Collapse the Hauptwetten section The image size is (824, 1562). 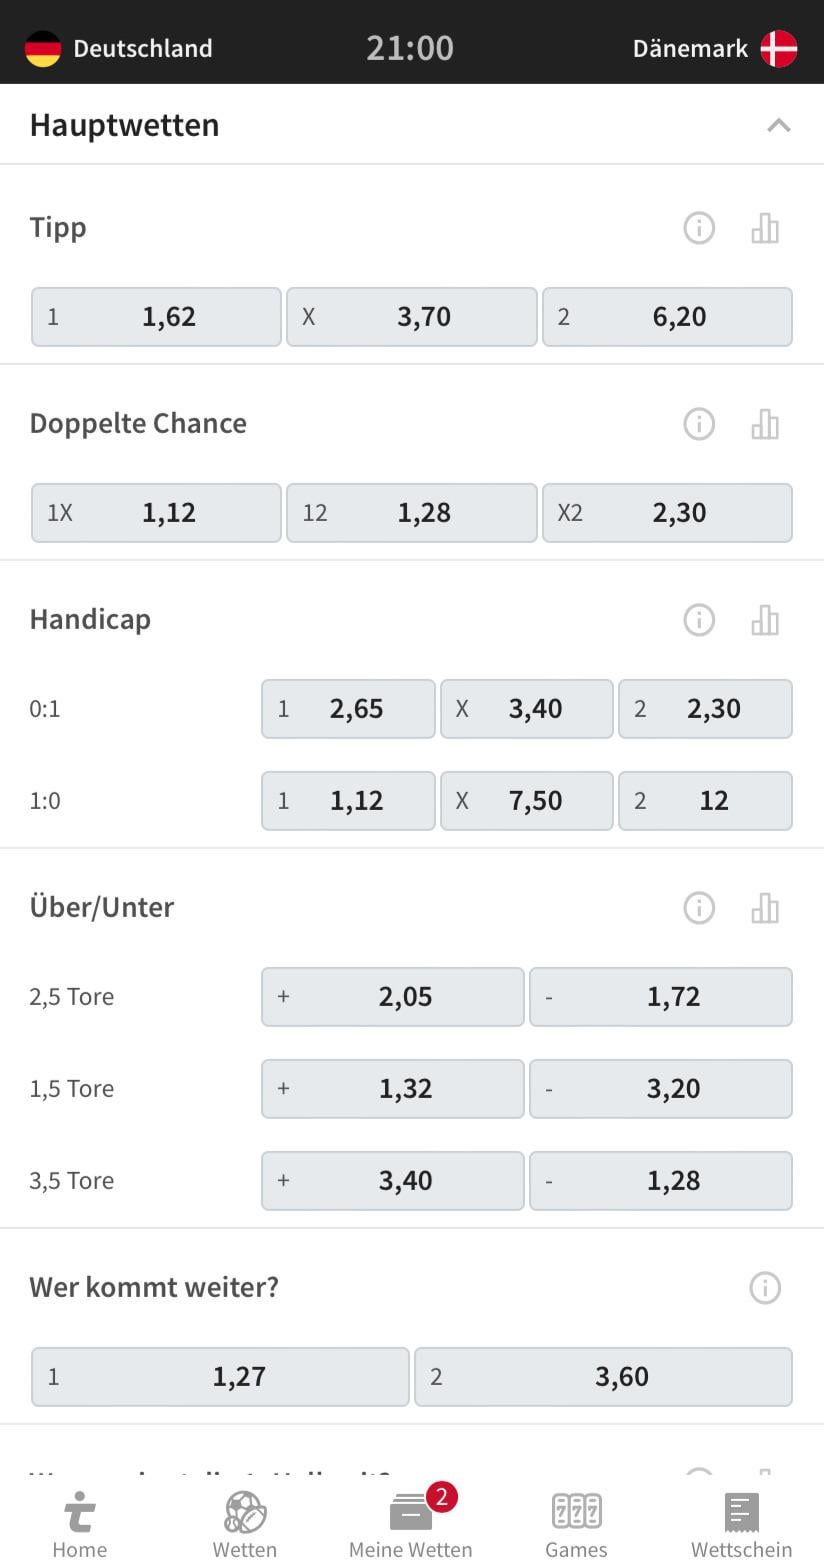779,125
